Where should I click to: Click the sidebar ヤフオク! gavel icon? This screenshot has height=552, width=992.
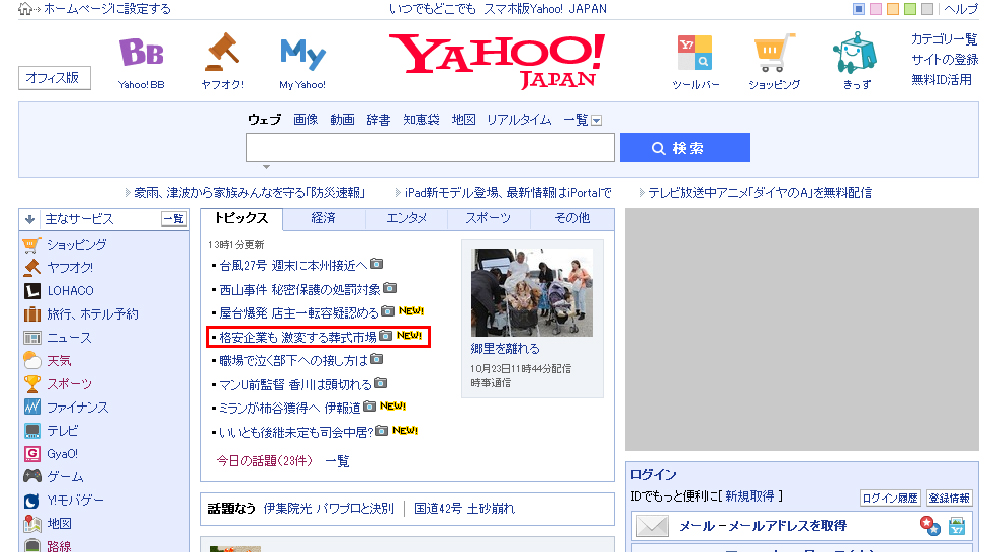tap(32, 267)
